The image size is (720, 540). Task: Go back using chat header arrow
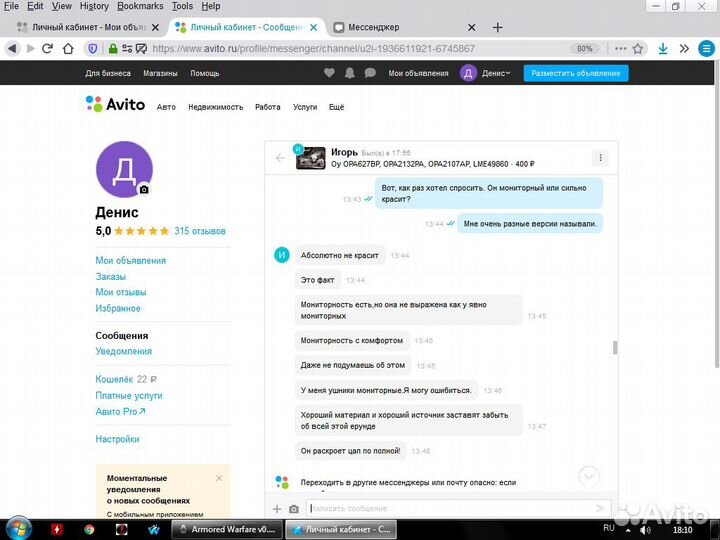click(x=280, y=158)
